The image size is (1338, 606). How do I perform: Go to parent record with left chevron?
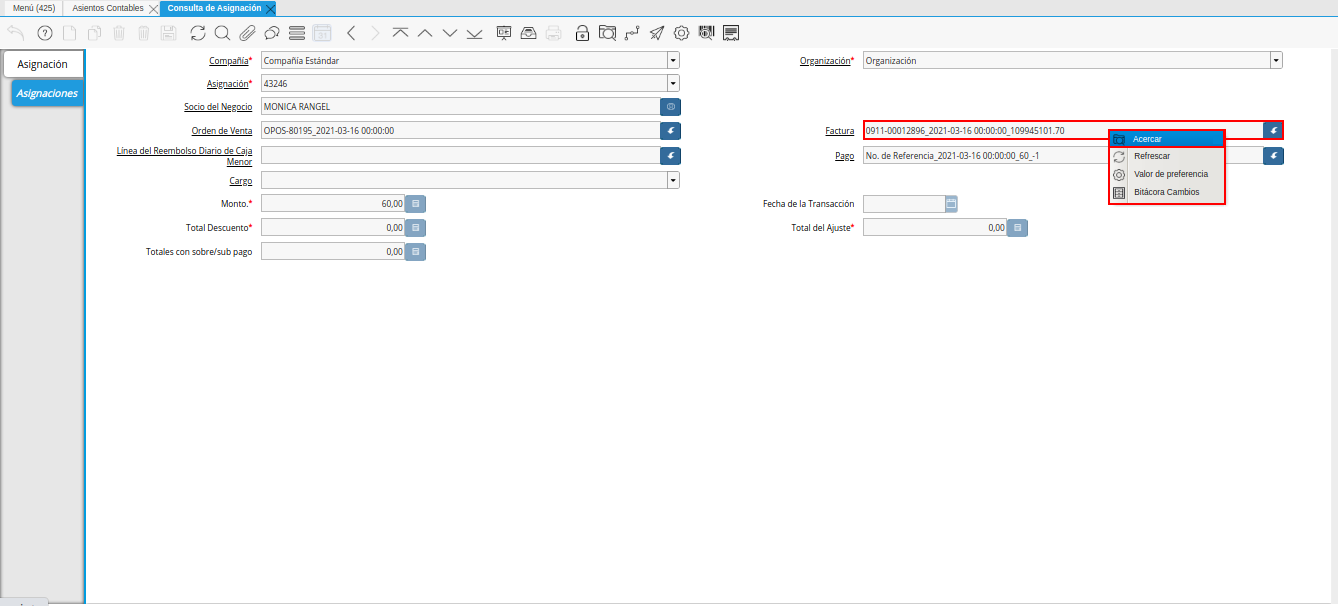[351, 33]
